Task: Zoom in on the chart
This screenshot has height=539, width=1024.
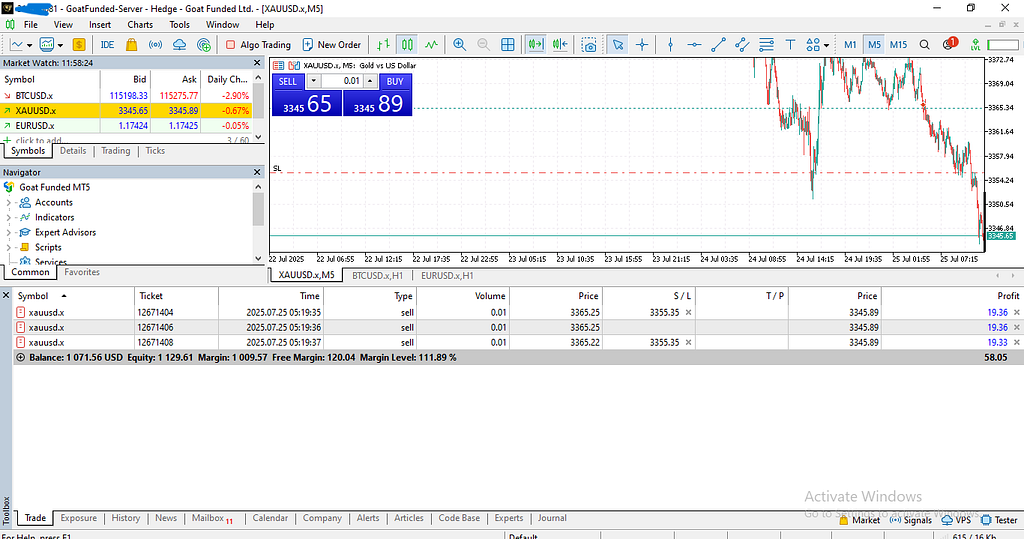Action: [460, 44]
